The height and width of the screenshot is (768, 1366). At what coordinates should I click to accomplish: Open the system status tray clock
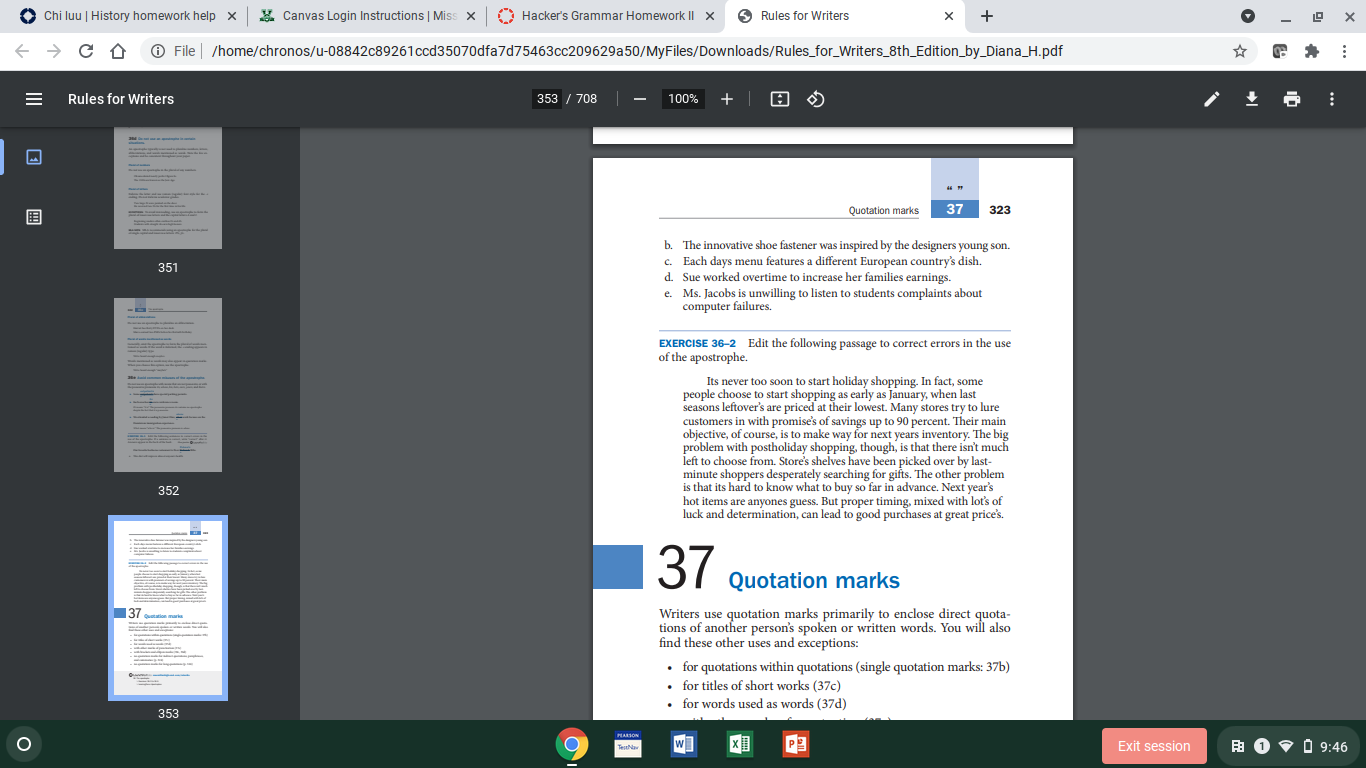1334,746
